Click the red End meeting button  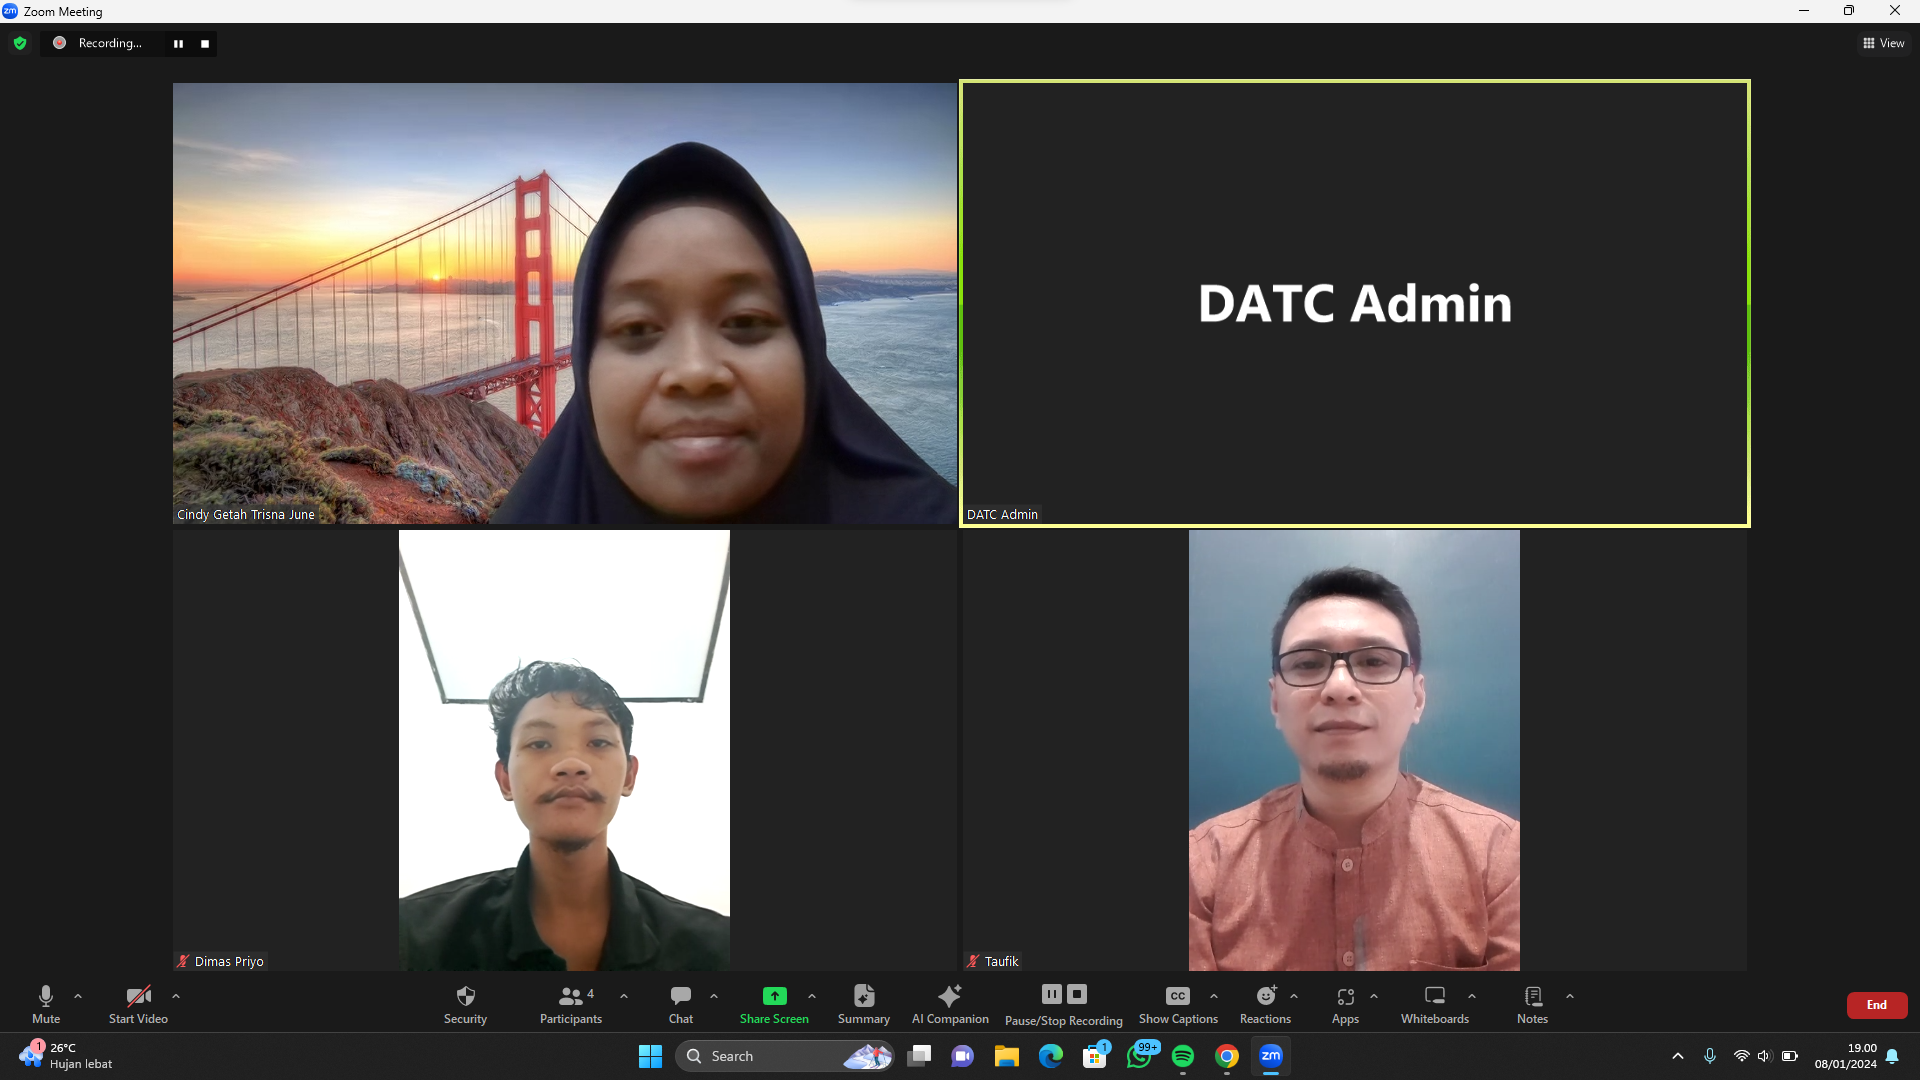coord(1876,1005)
